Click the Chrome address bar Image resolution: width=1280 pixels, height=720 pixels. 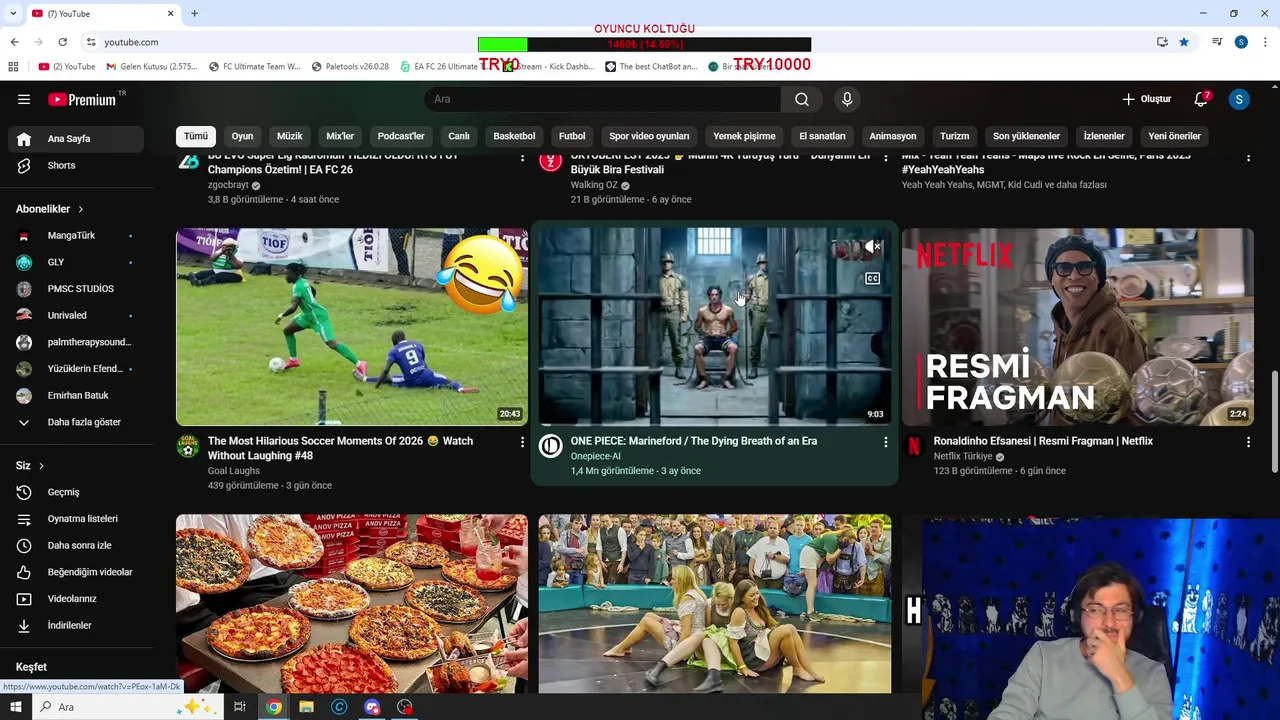pyautogui.click(x=615, y=42)
